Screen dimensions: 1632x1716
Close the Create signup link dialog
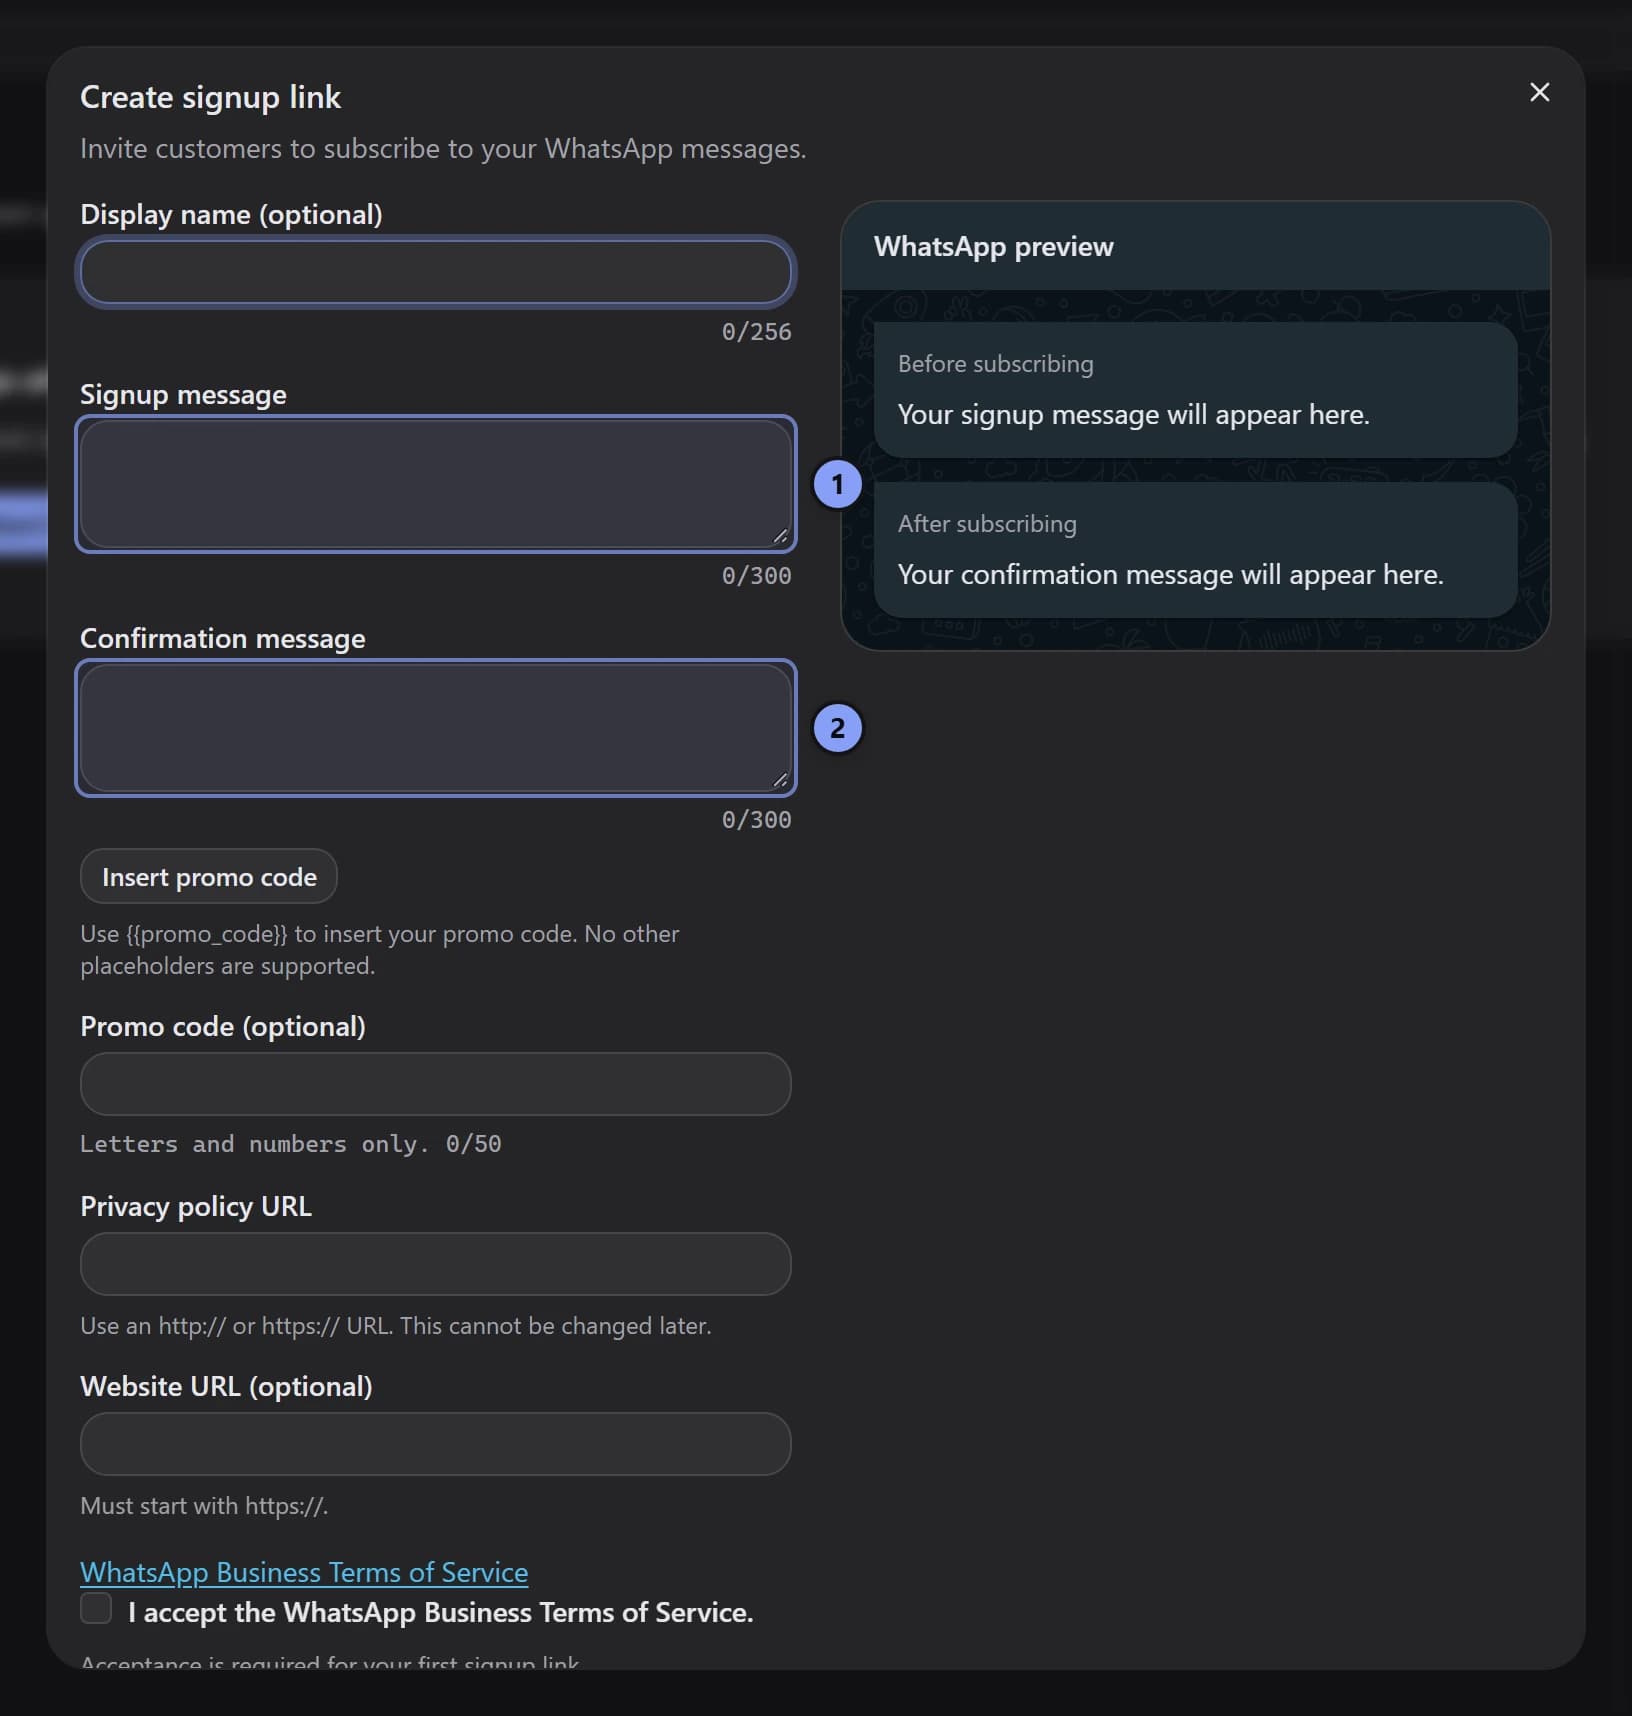pyautogui.click(x=1540, y=92)
